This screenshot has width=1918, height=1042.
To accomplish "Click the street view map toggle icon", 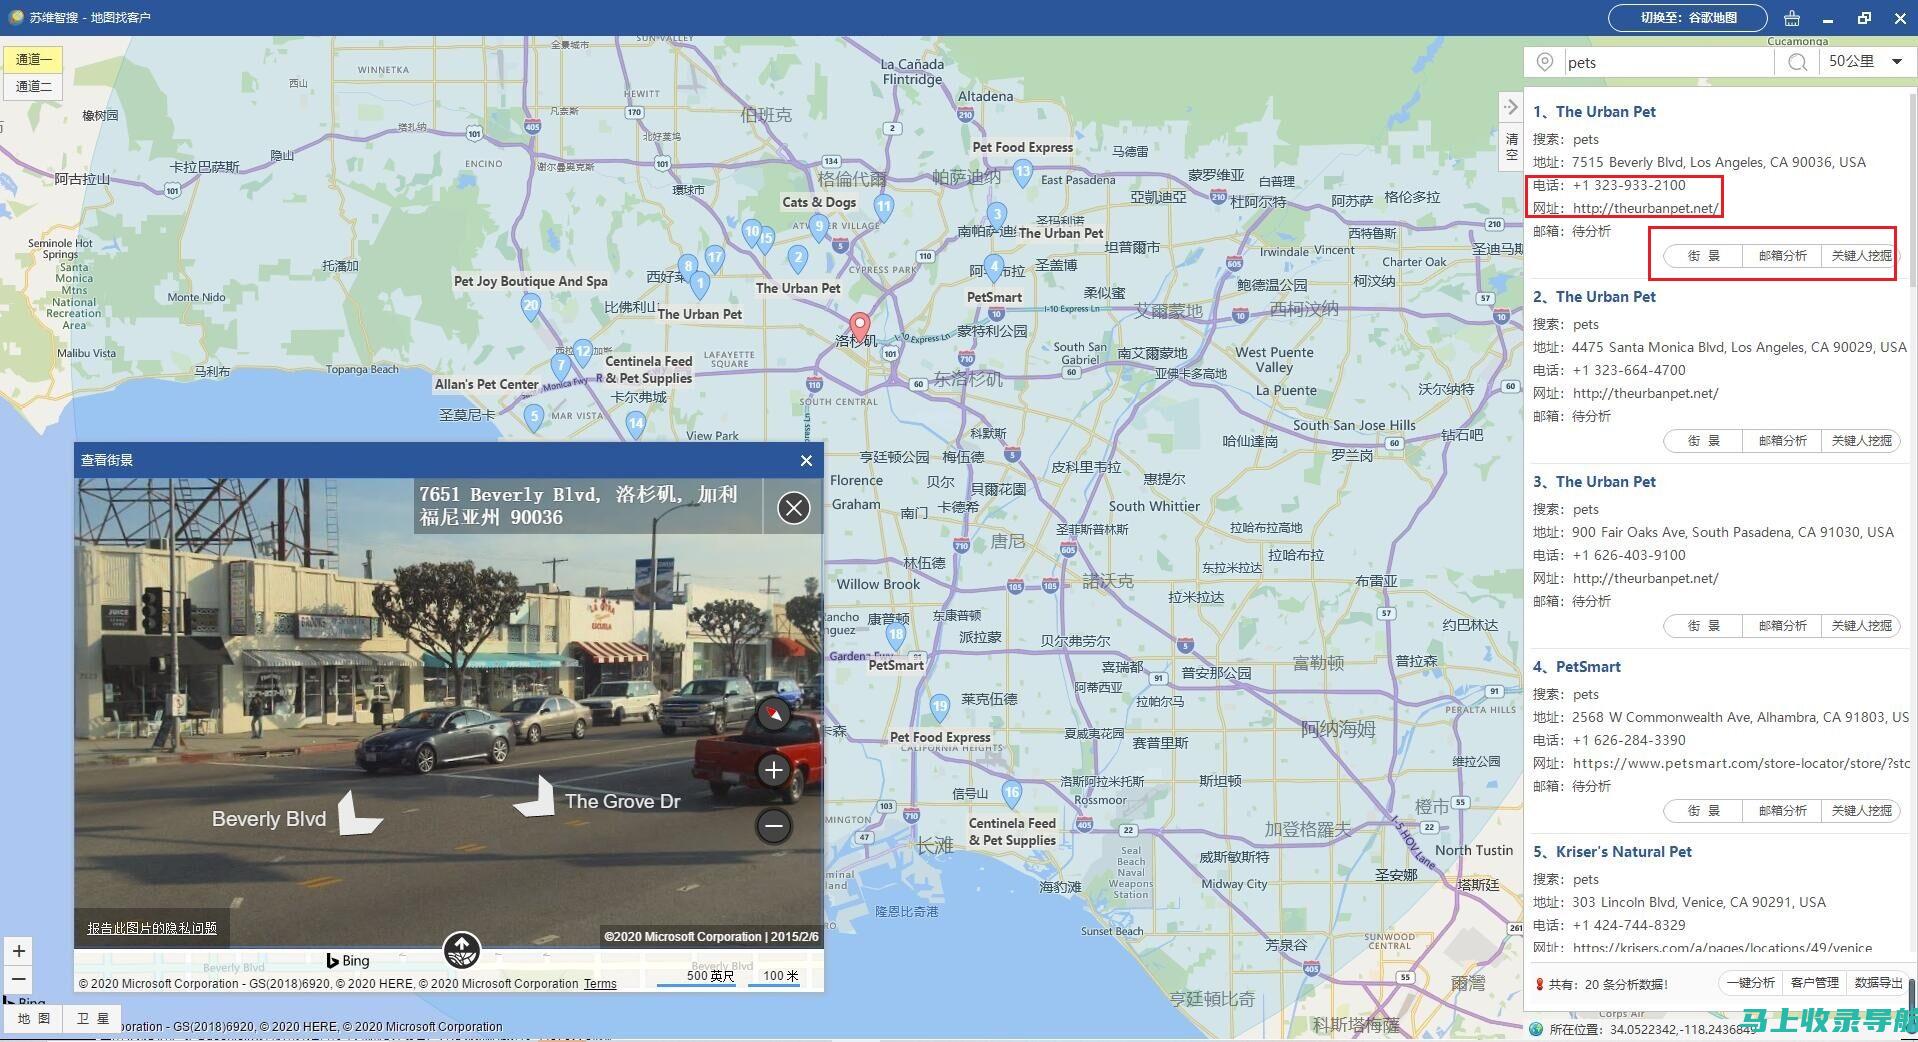I will (462, 950).
